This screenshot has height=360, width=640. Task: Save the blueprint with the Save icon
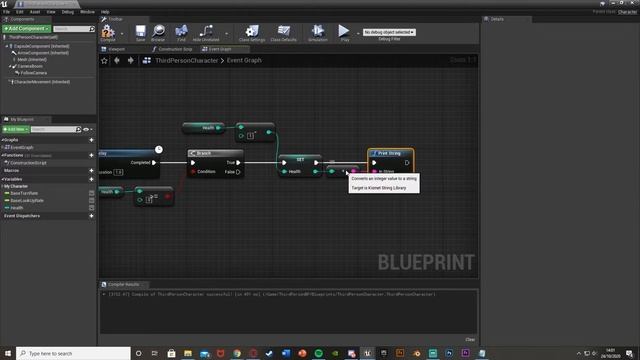pos(140,32)
